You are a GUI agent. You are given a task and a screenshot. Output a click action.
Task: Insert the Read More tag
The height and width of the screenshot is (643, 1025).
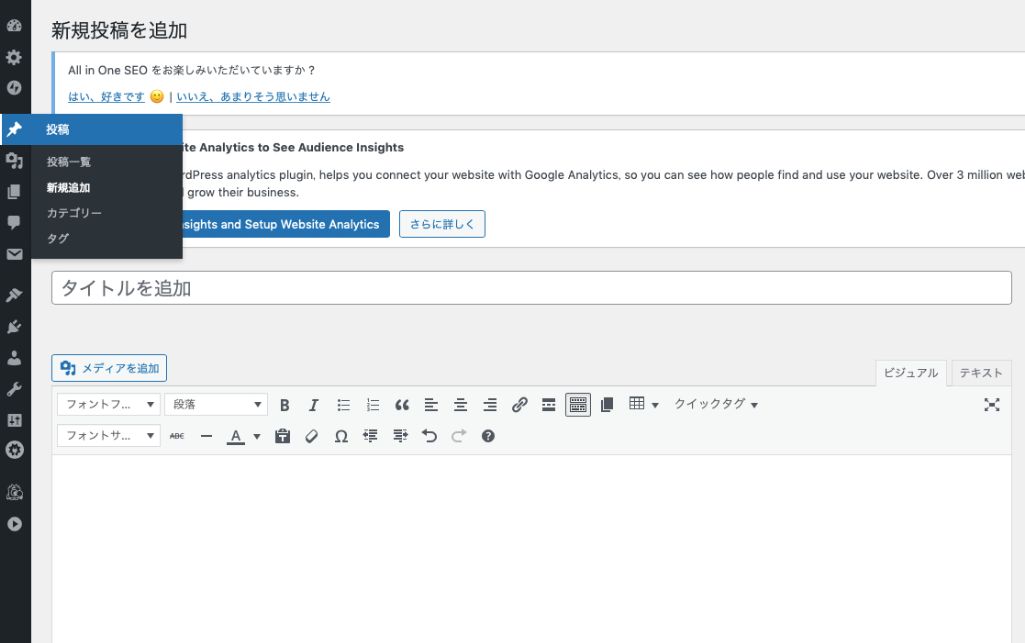[548, 405]
